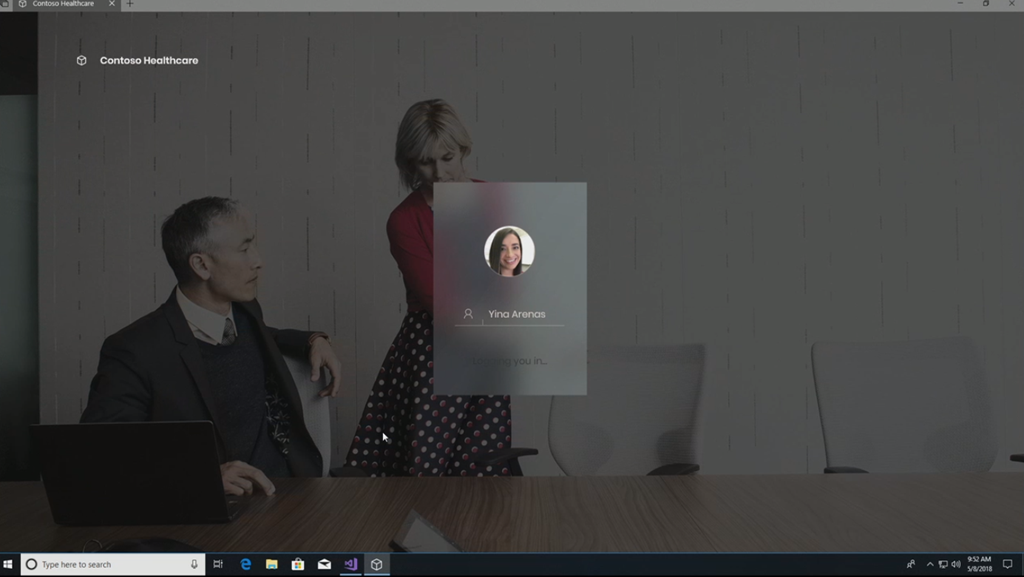Launch Microsoft Edge from the taskbar
1024x577 pixels.
245,565
